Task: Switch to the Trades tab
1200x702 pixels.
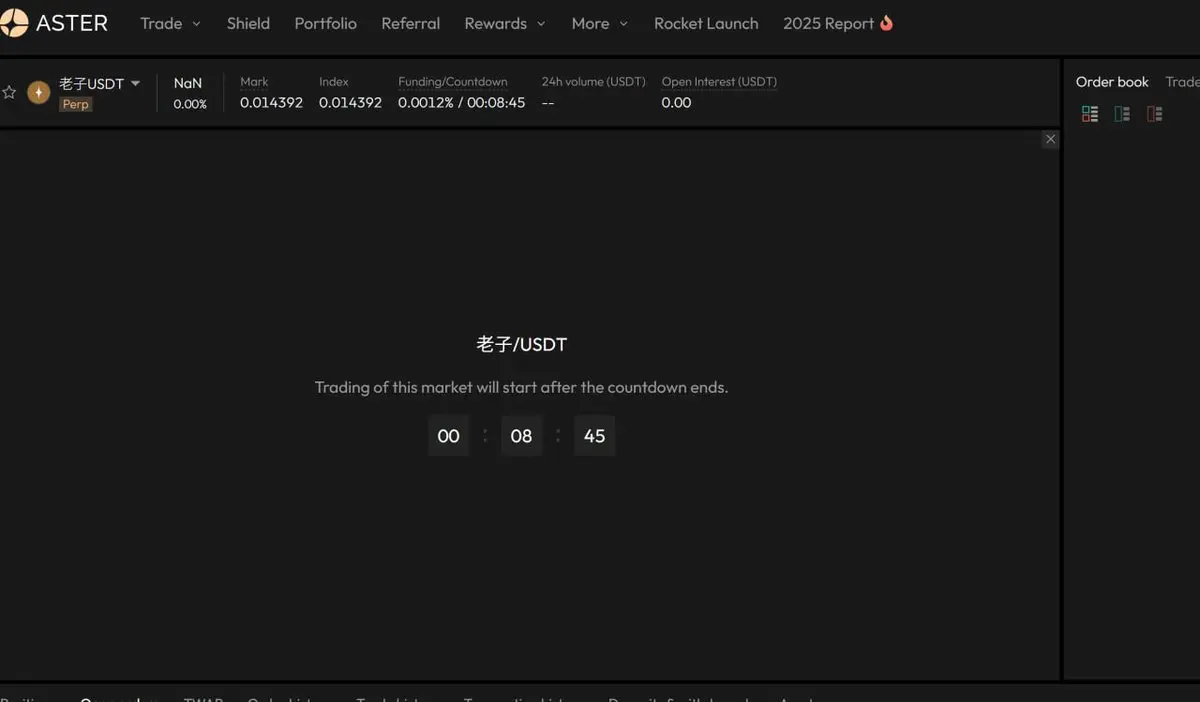Action: [1183, 82]
